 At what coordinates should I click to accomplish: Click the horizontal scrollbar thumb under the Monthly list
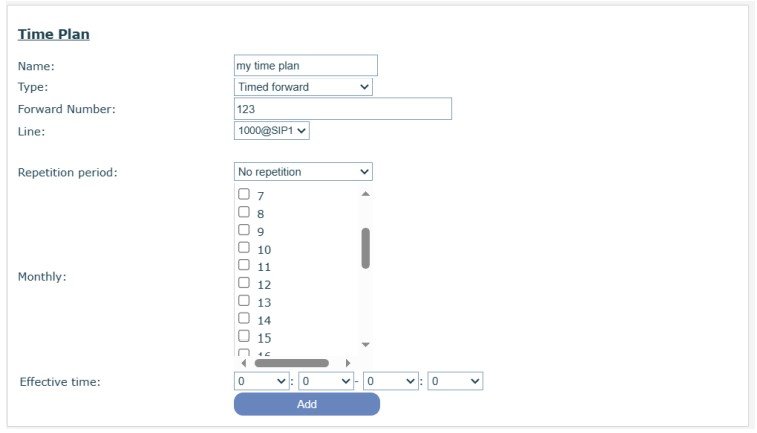click(292, 363)
